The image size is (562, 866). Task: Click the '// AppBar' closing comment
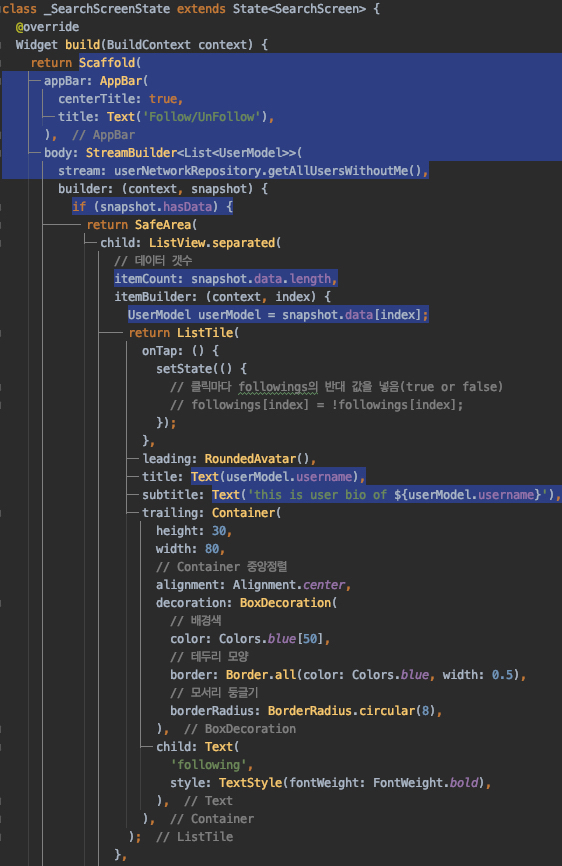(103, 135)
